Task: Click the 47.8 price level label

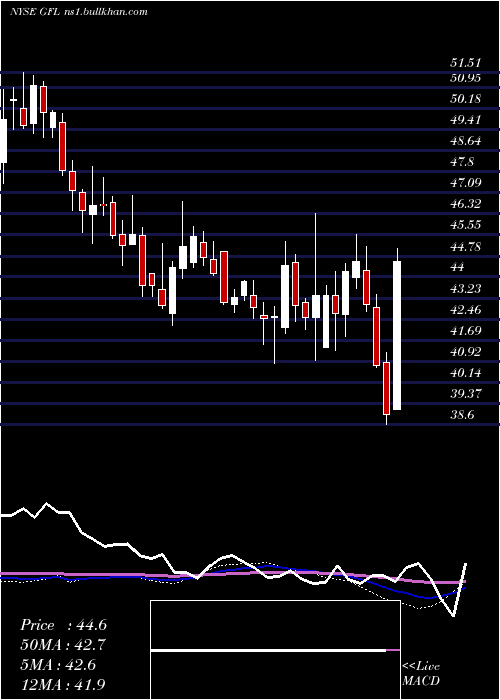Action: click(x=463, y=162)
